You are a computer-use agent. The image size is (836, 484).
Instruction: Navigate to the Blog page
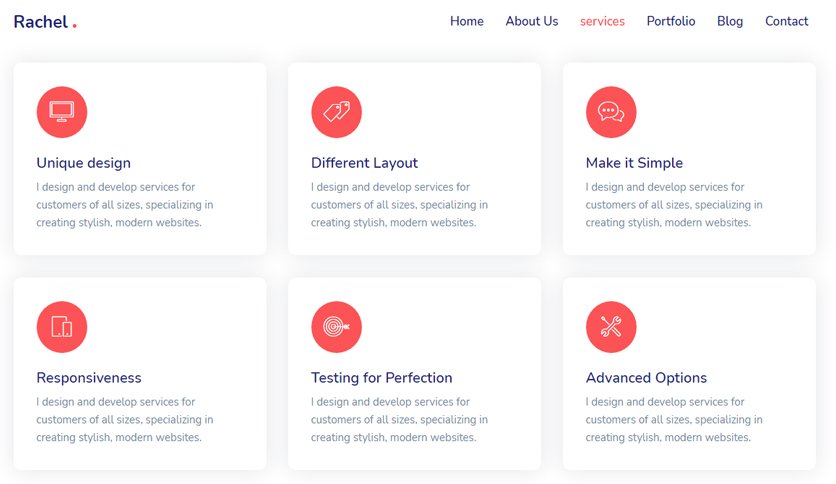730,21
